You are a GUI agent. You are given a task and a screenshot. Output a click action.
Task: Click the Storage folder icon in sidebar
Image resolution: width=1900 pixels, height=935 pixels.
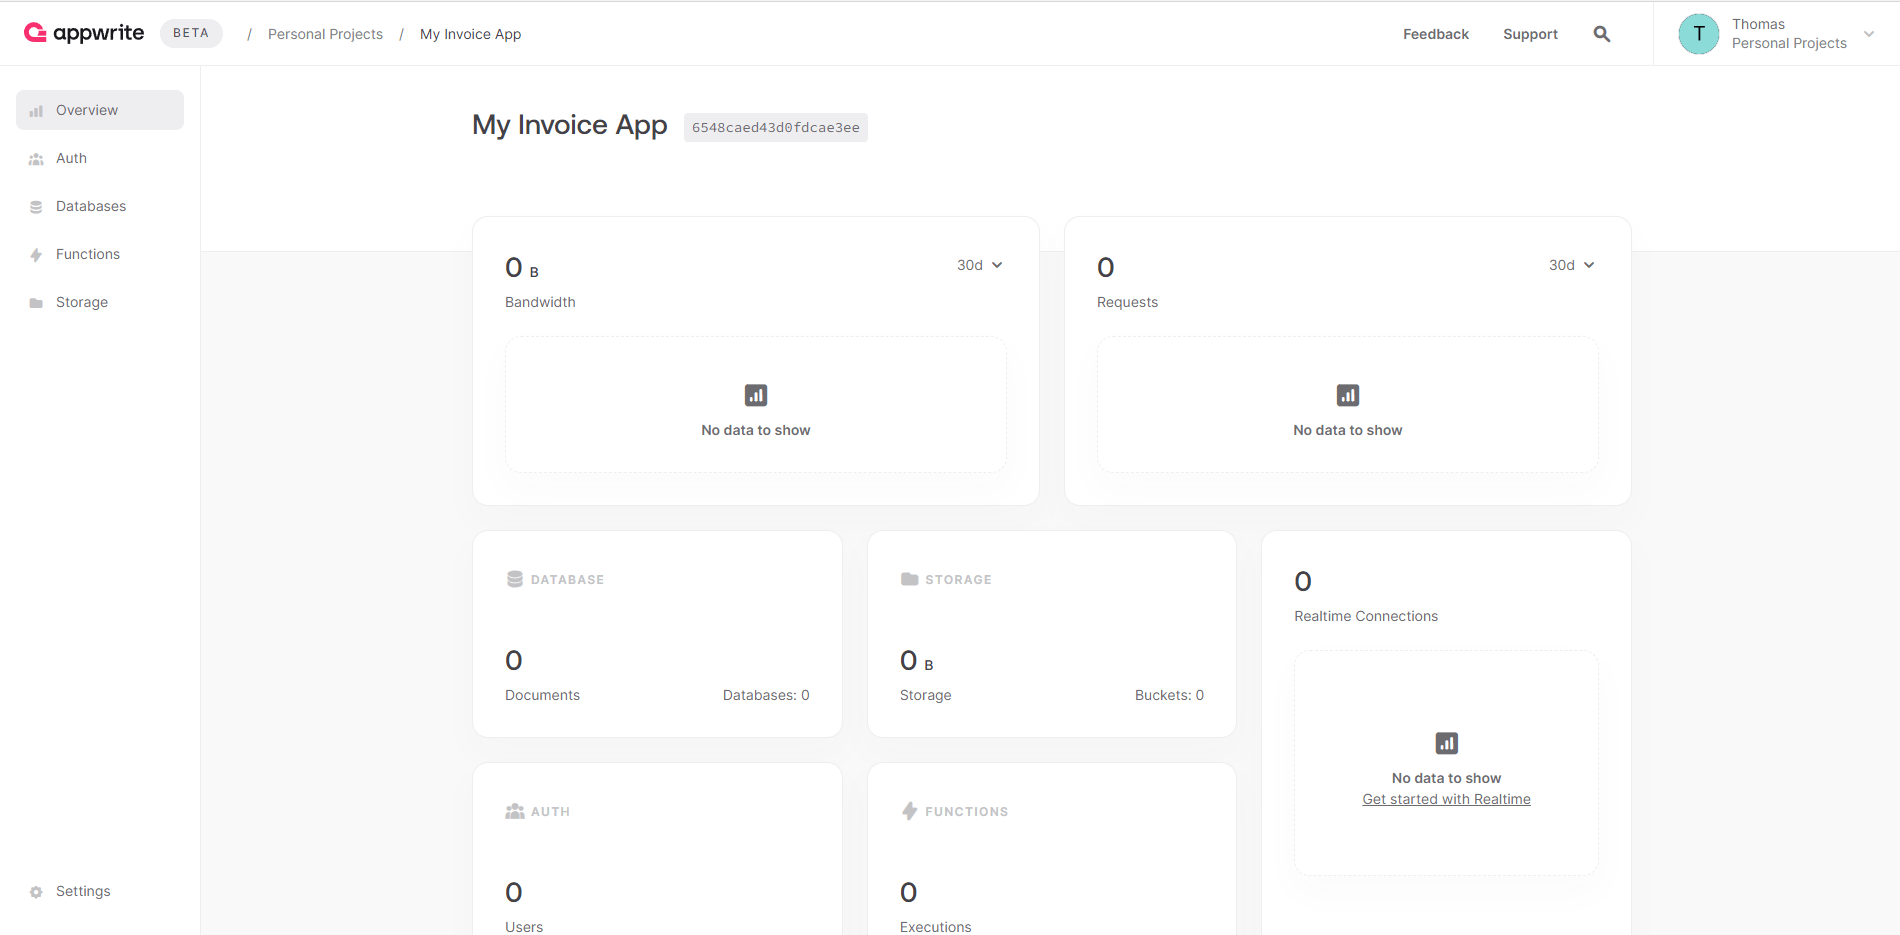[x=36, y=303]
